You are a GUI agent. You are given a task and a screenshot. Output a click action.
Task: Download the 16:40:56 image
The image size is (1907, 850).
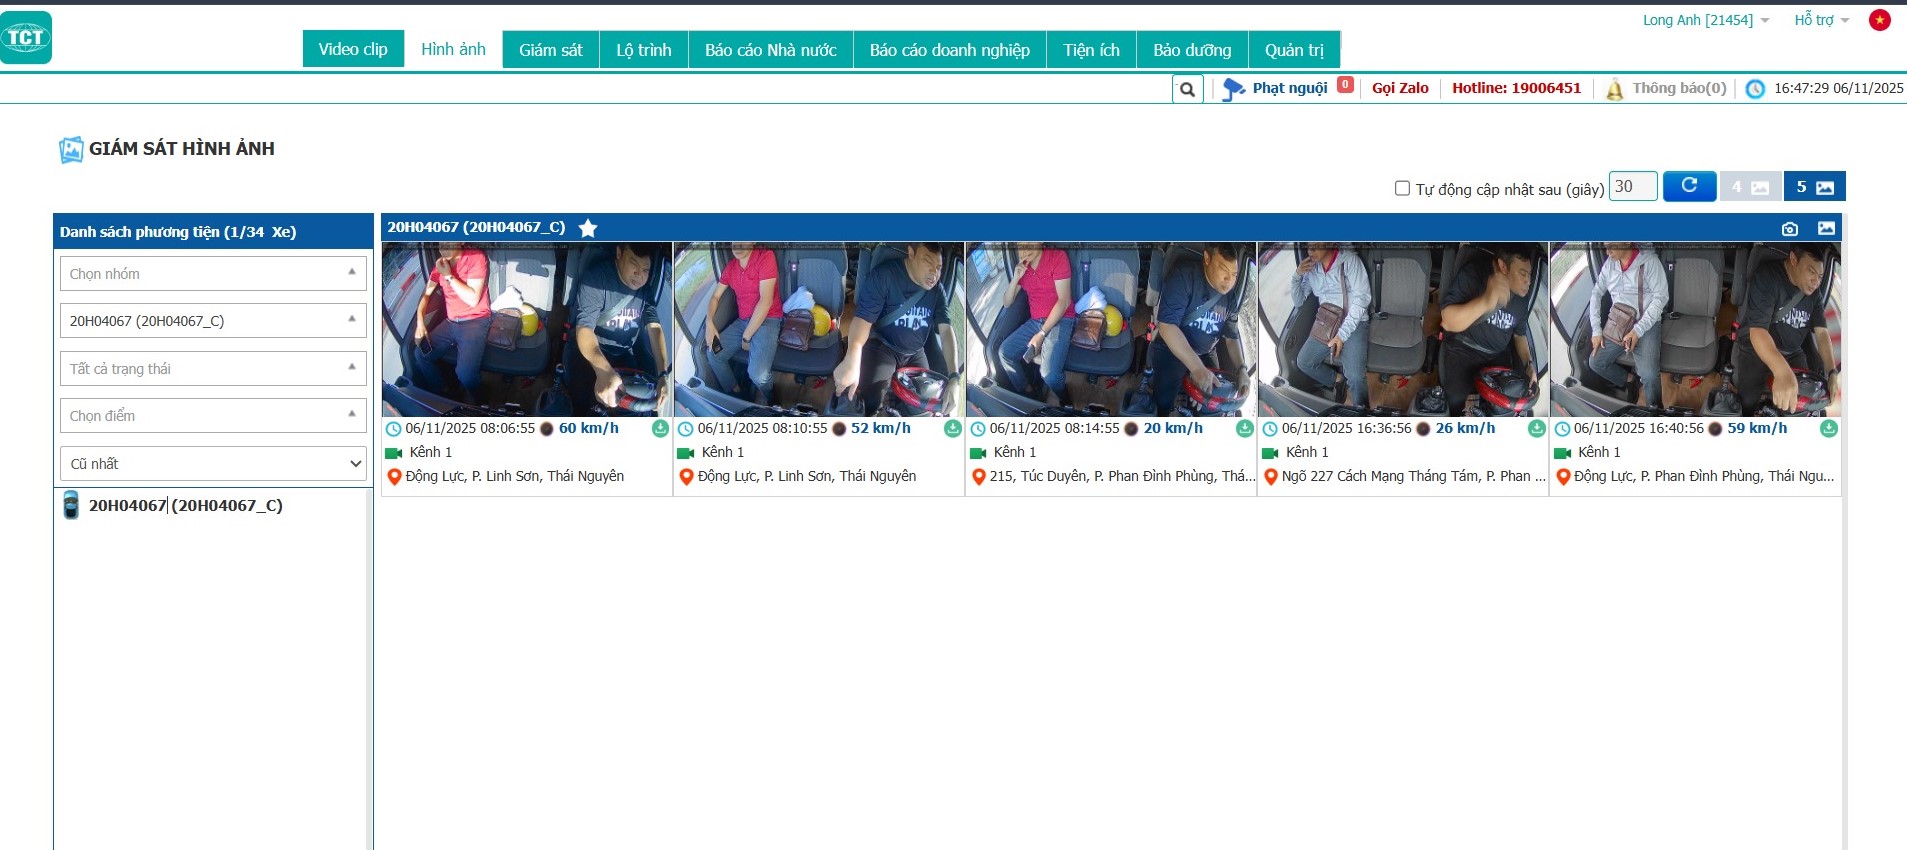pyautogui.click(x=1829, y=429)
